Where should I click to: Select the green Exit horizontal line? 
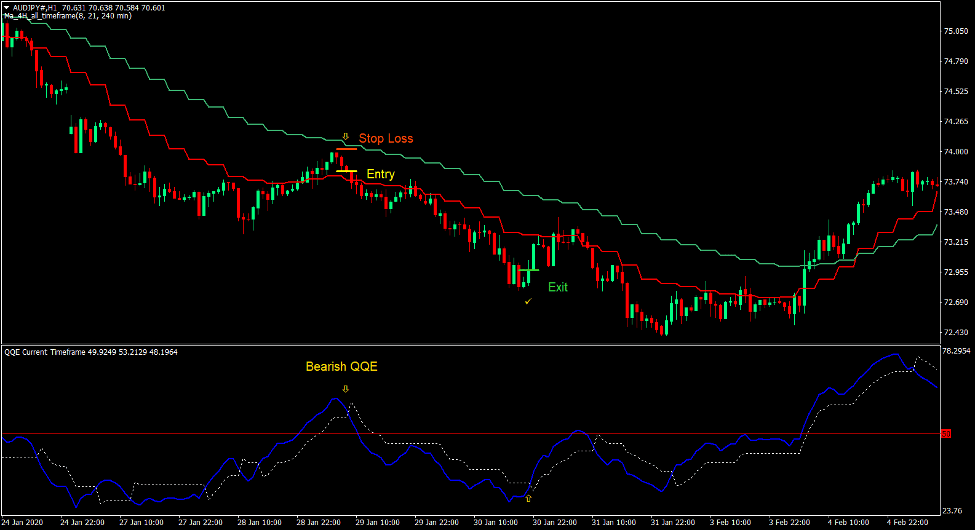528,270
